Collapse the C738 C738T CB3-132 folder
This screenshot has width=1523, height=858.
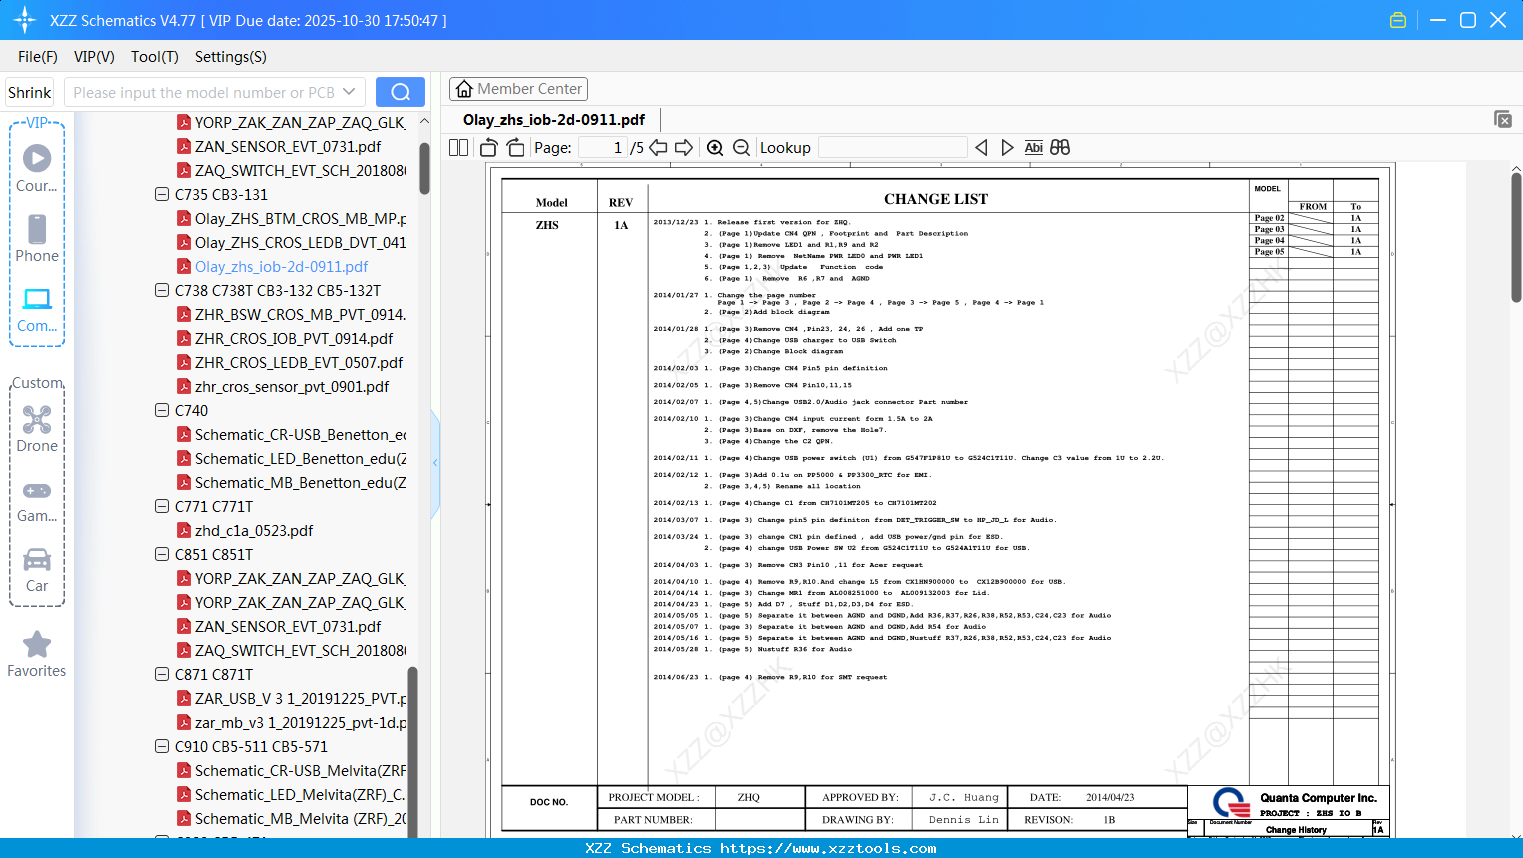point(162,290)
